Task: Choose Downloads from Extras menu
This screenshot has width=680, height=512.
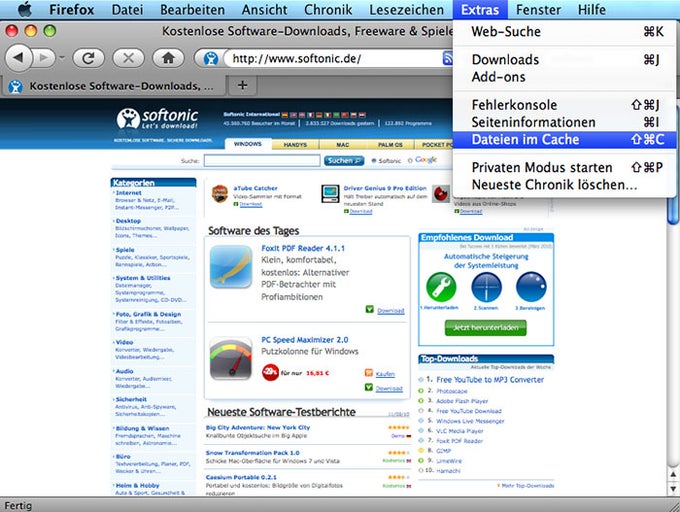Action: (x=564, y=59)
